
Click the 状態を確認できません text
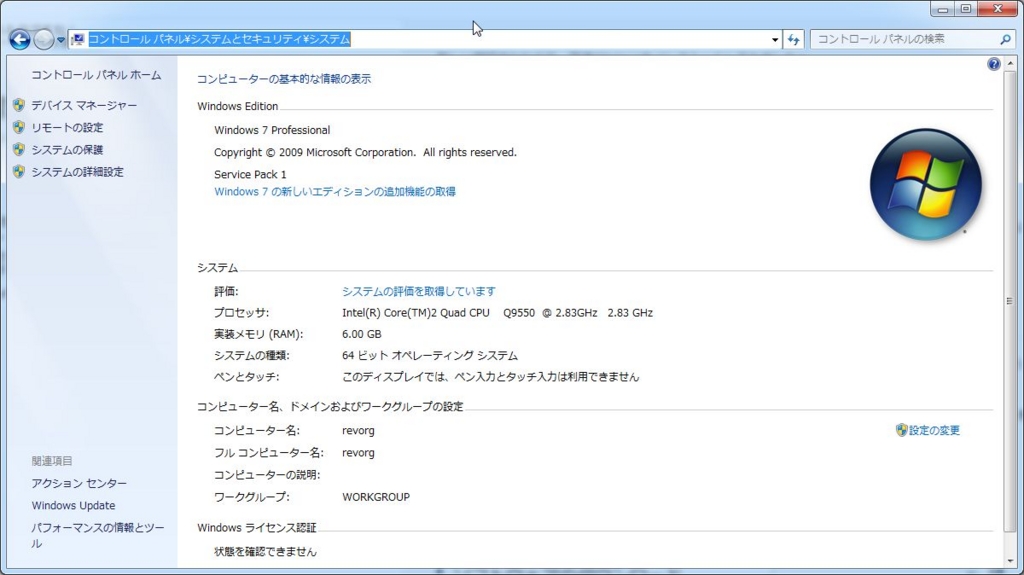coord(265,551)
